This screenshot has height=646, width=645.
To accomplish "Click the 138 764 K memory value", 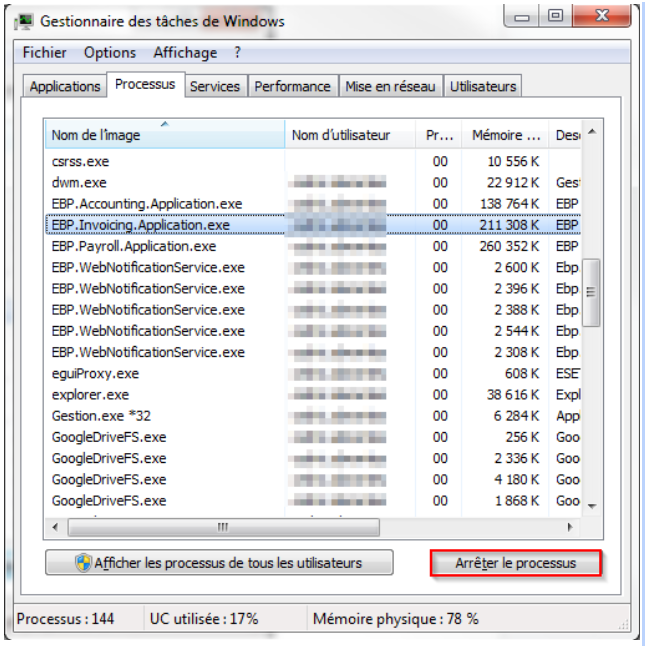I will pos(510,204).
